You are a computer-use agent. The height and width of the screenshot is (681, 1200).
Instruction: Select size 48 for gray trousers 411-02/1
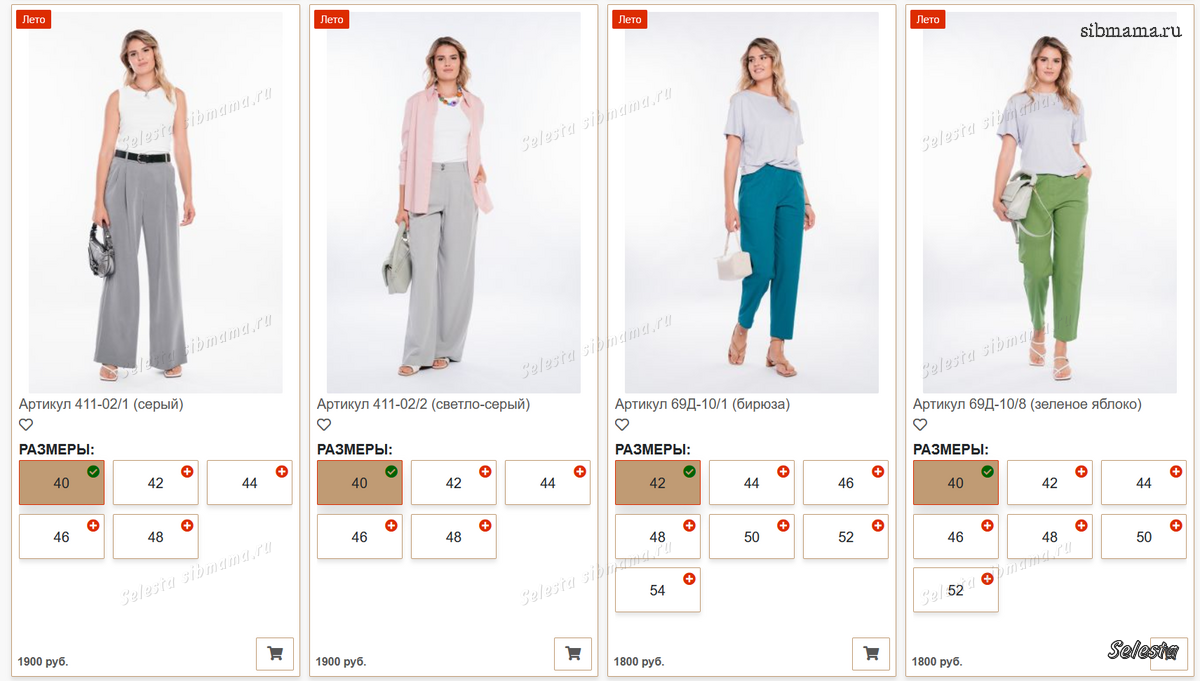pyautogui.click(x=155, y=537)
